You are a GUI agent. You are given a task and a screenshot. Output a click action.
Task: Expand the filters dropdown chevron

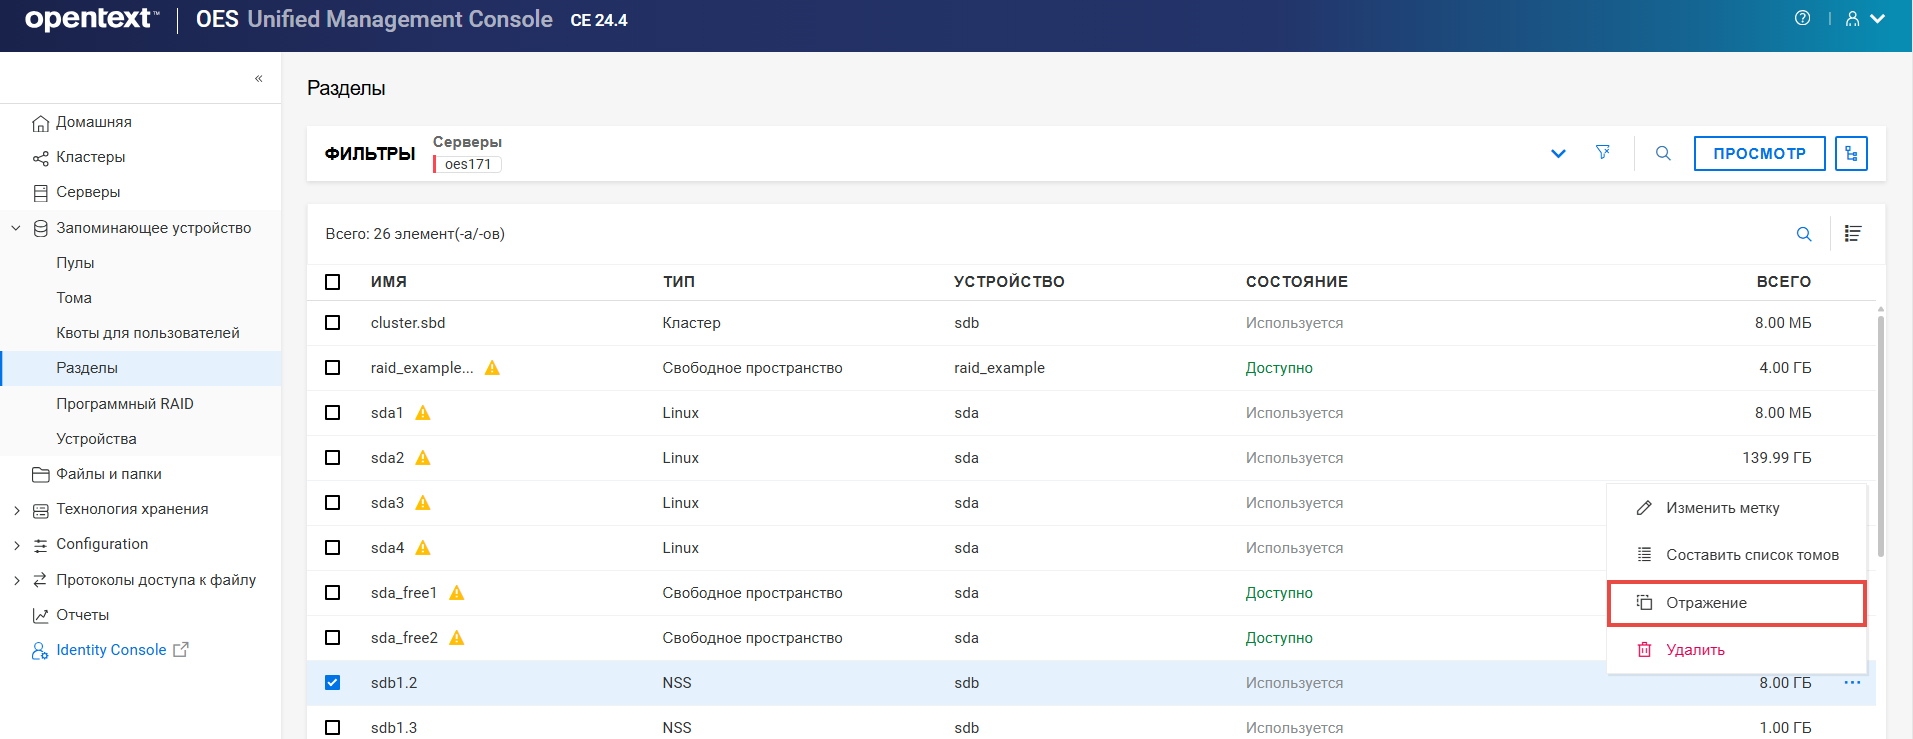click(x=1558, y=153)
